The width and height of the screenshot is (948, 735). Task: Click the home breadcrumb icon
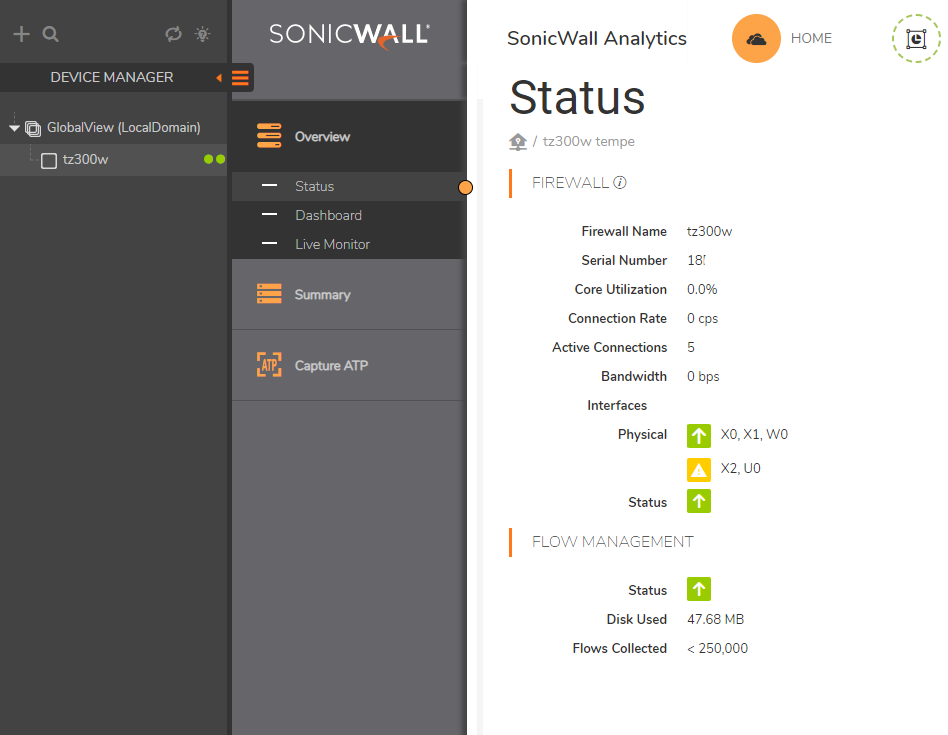coord(518,142)
